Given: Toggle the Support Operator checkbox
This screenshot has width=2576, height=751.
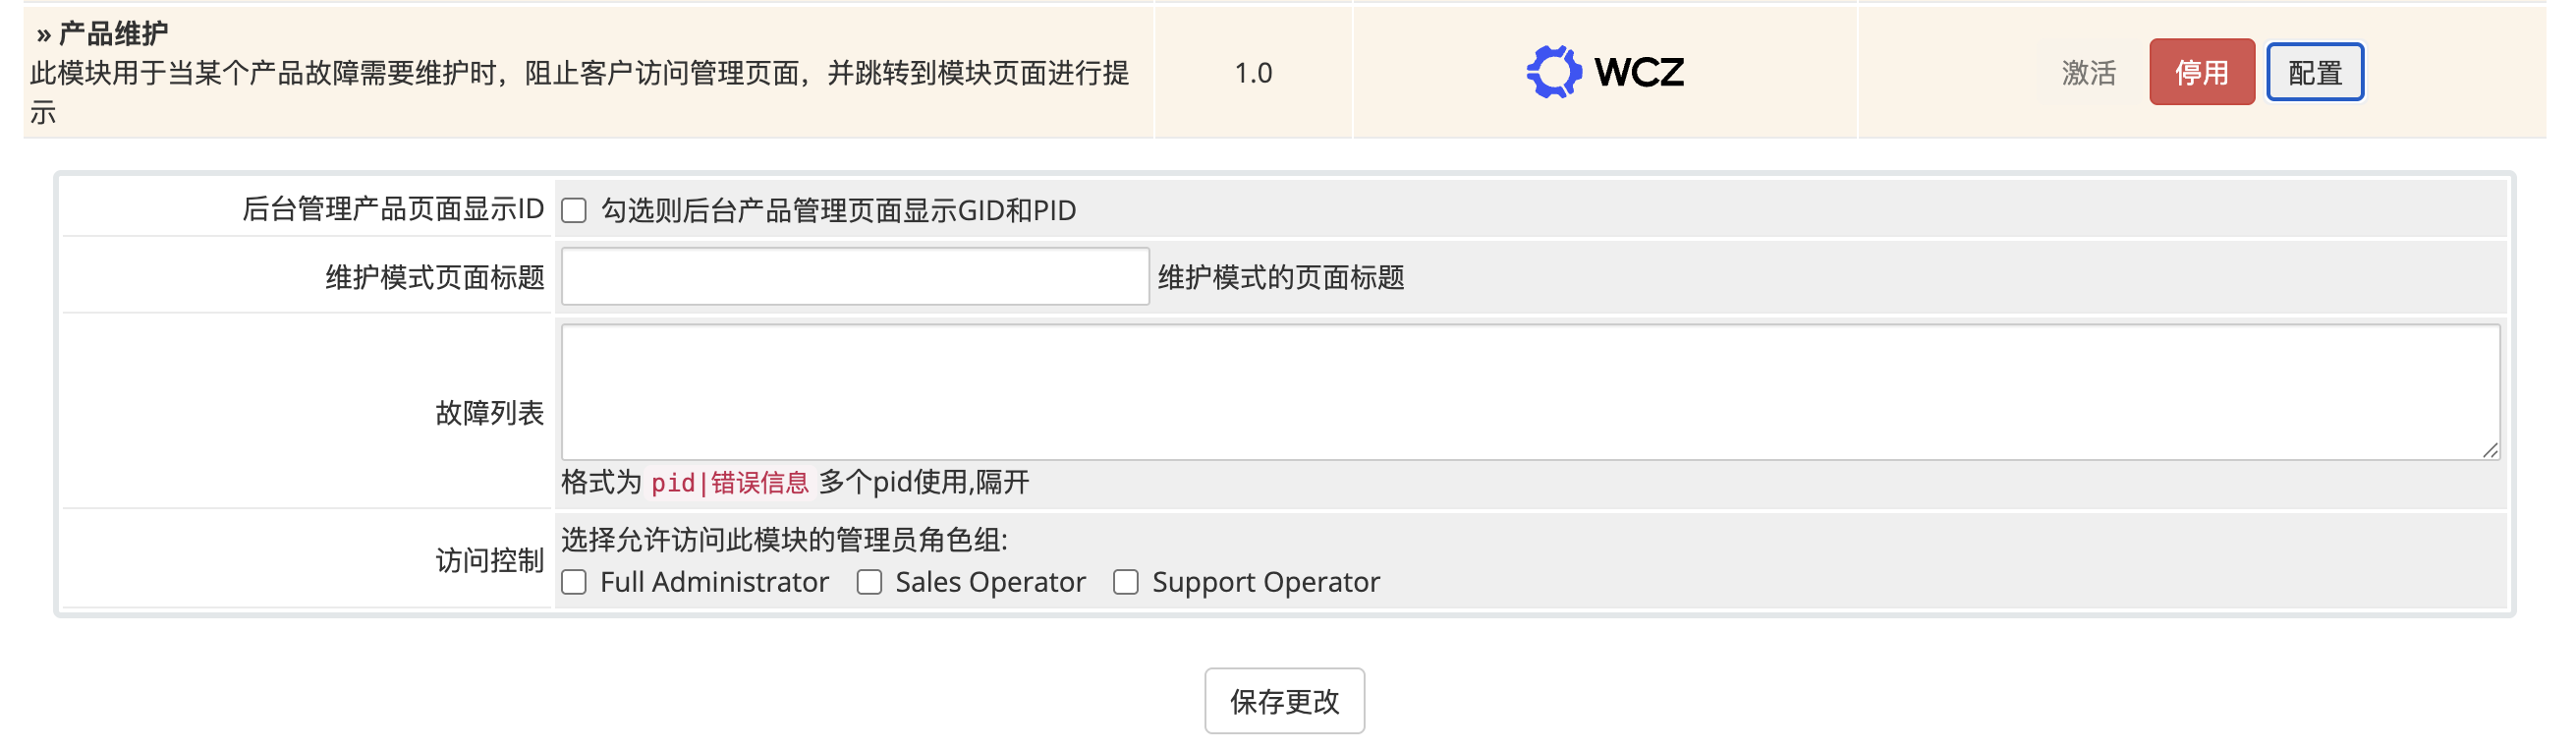Looking at the screenshot, I should (x=1126, y=582).
